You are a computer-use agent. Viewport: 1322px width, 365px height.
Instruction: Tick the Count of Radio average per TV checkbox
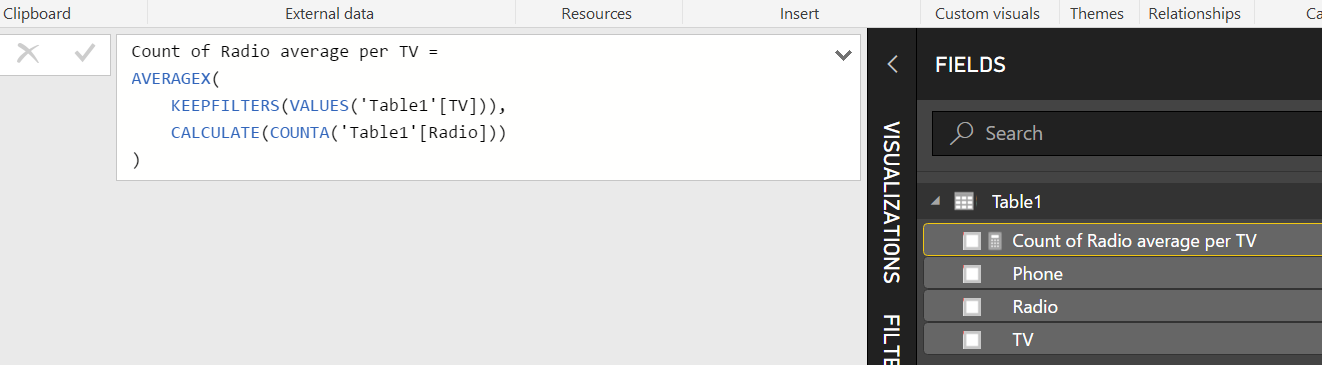click(x=972, y=241)
